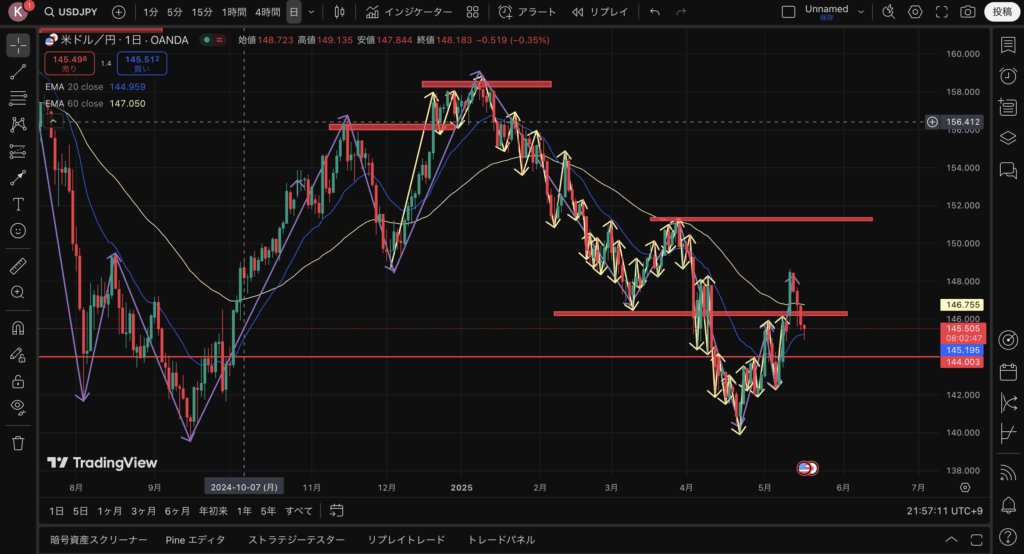Switch to 1分 timeframe

point(151,12)
